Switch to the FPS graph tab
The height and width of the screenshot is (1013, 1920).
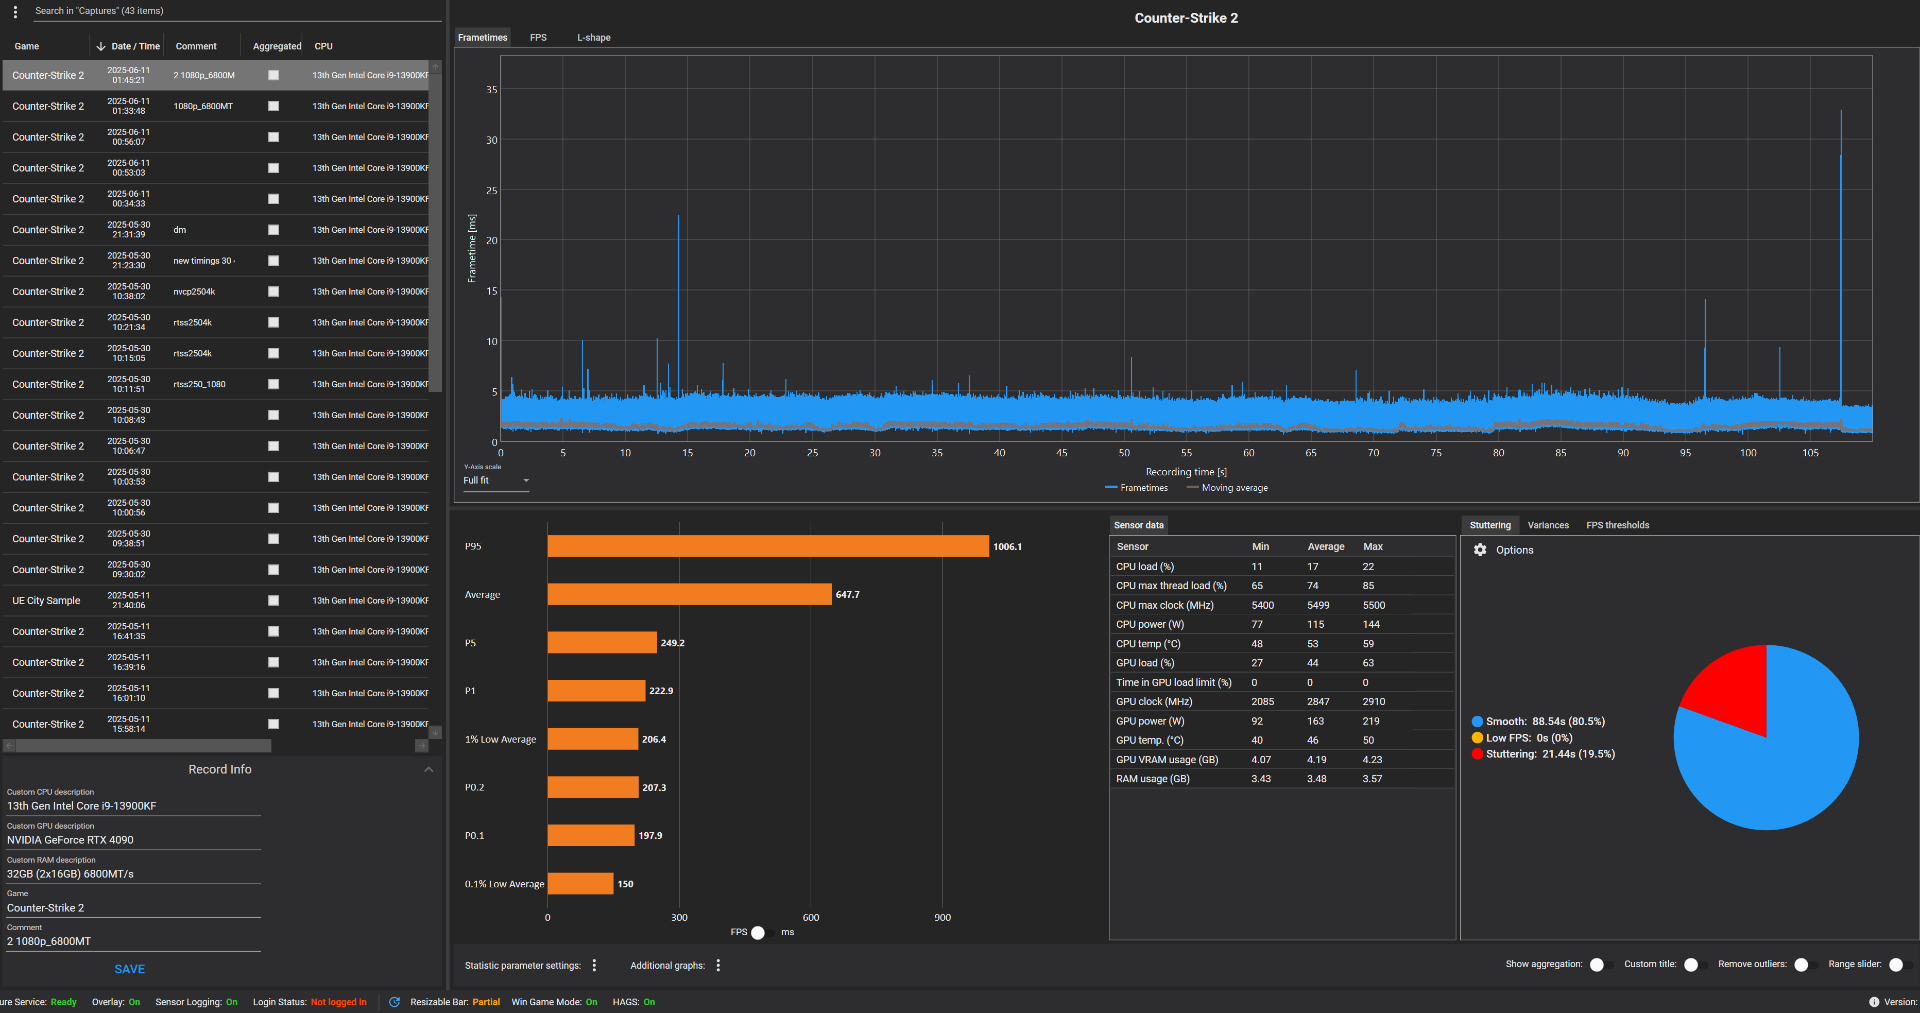(x=538, y=38)
